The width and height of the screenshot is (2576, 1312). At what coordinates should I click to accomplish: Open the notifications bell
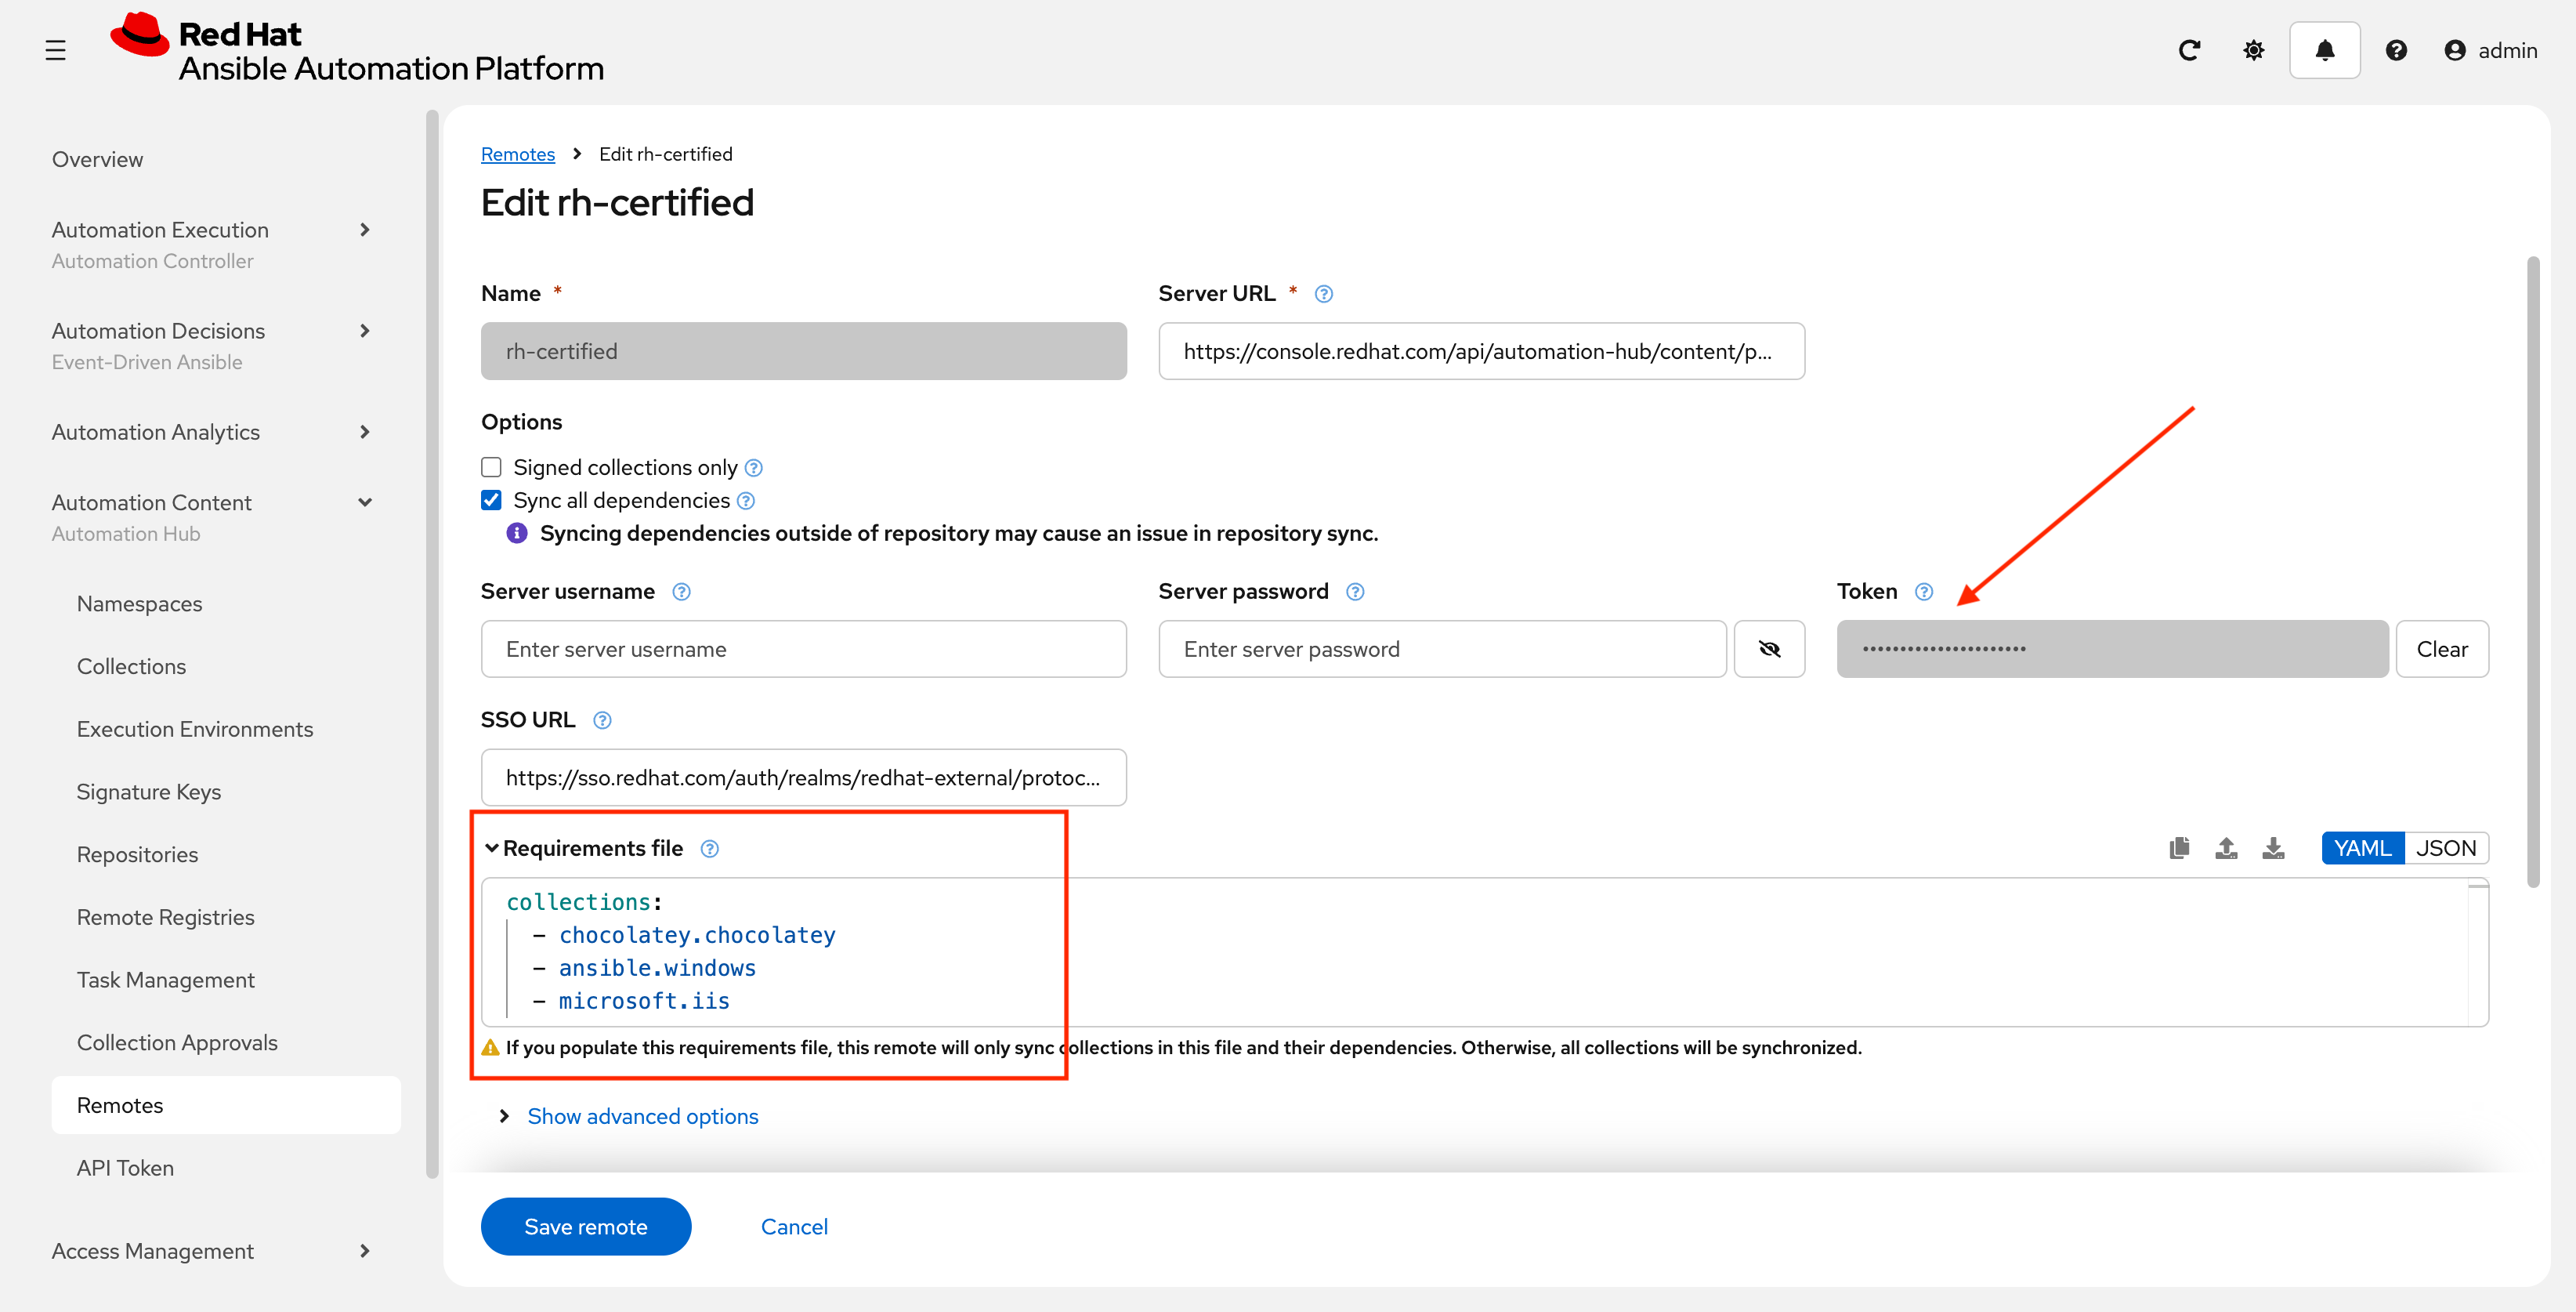(2324, 50)
